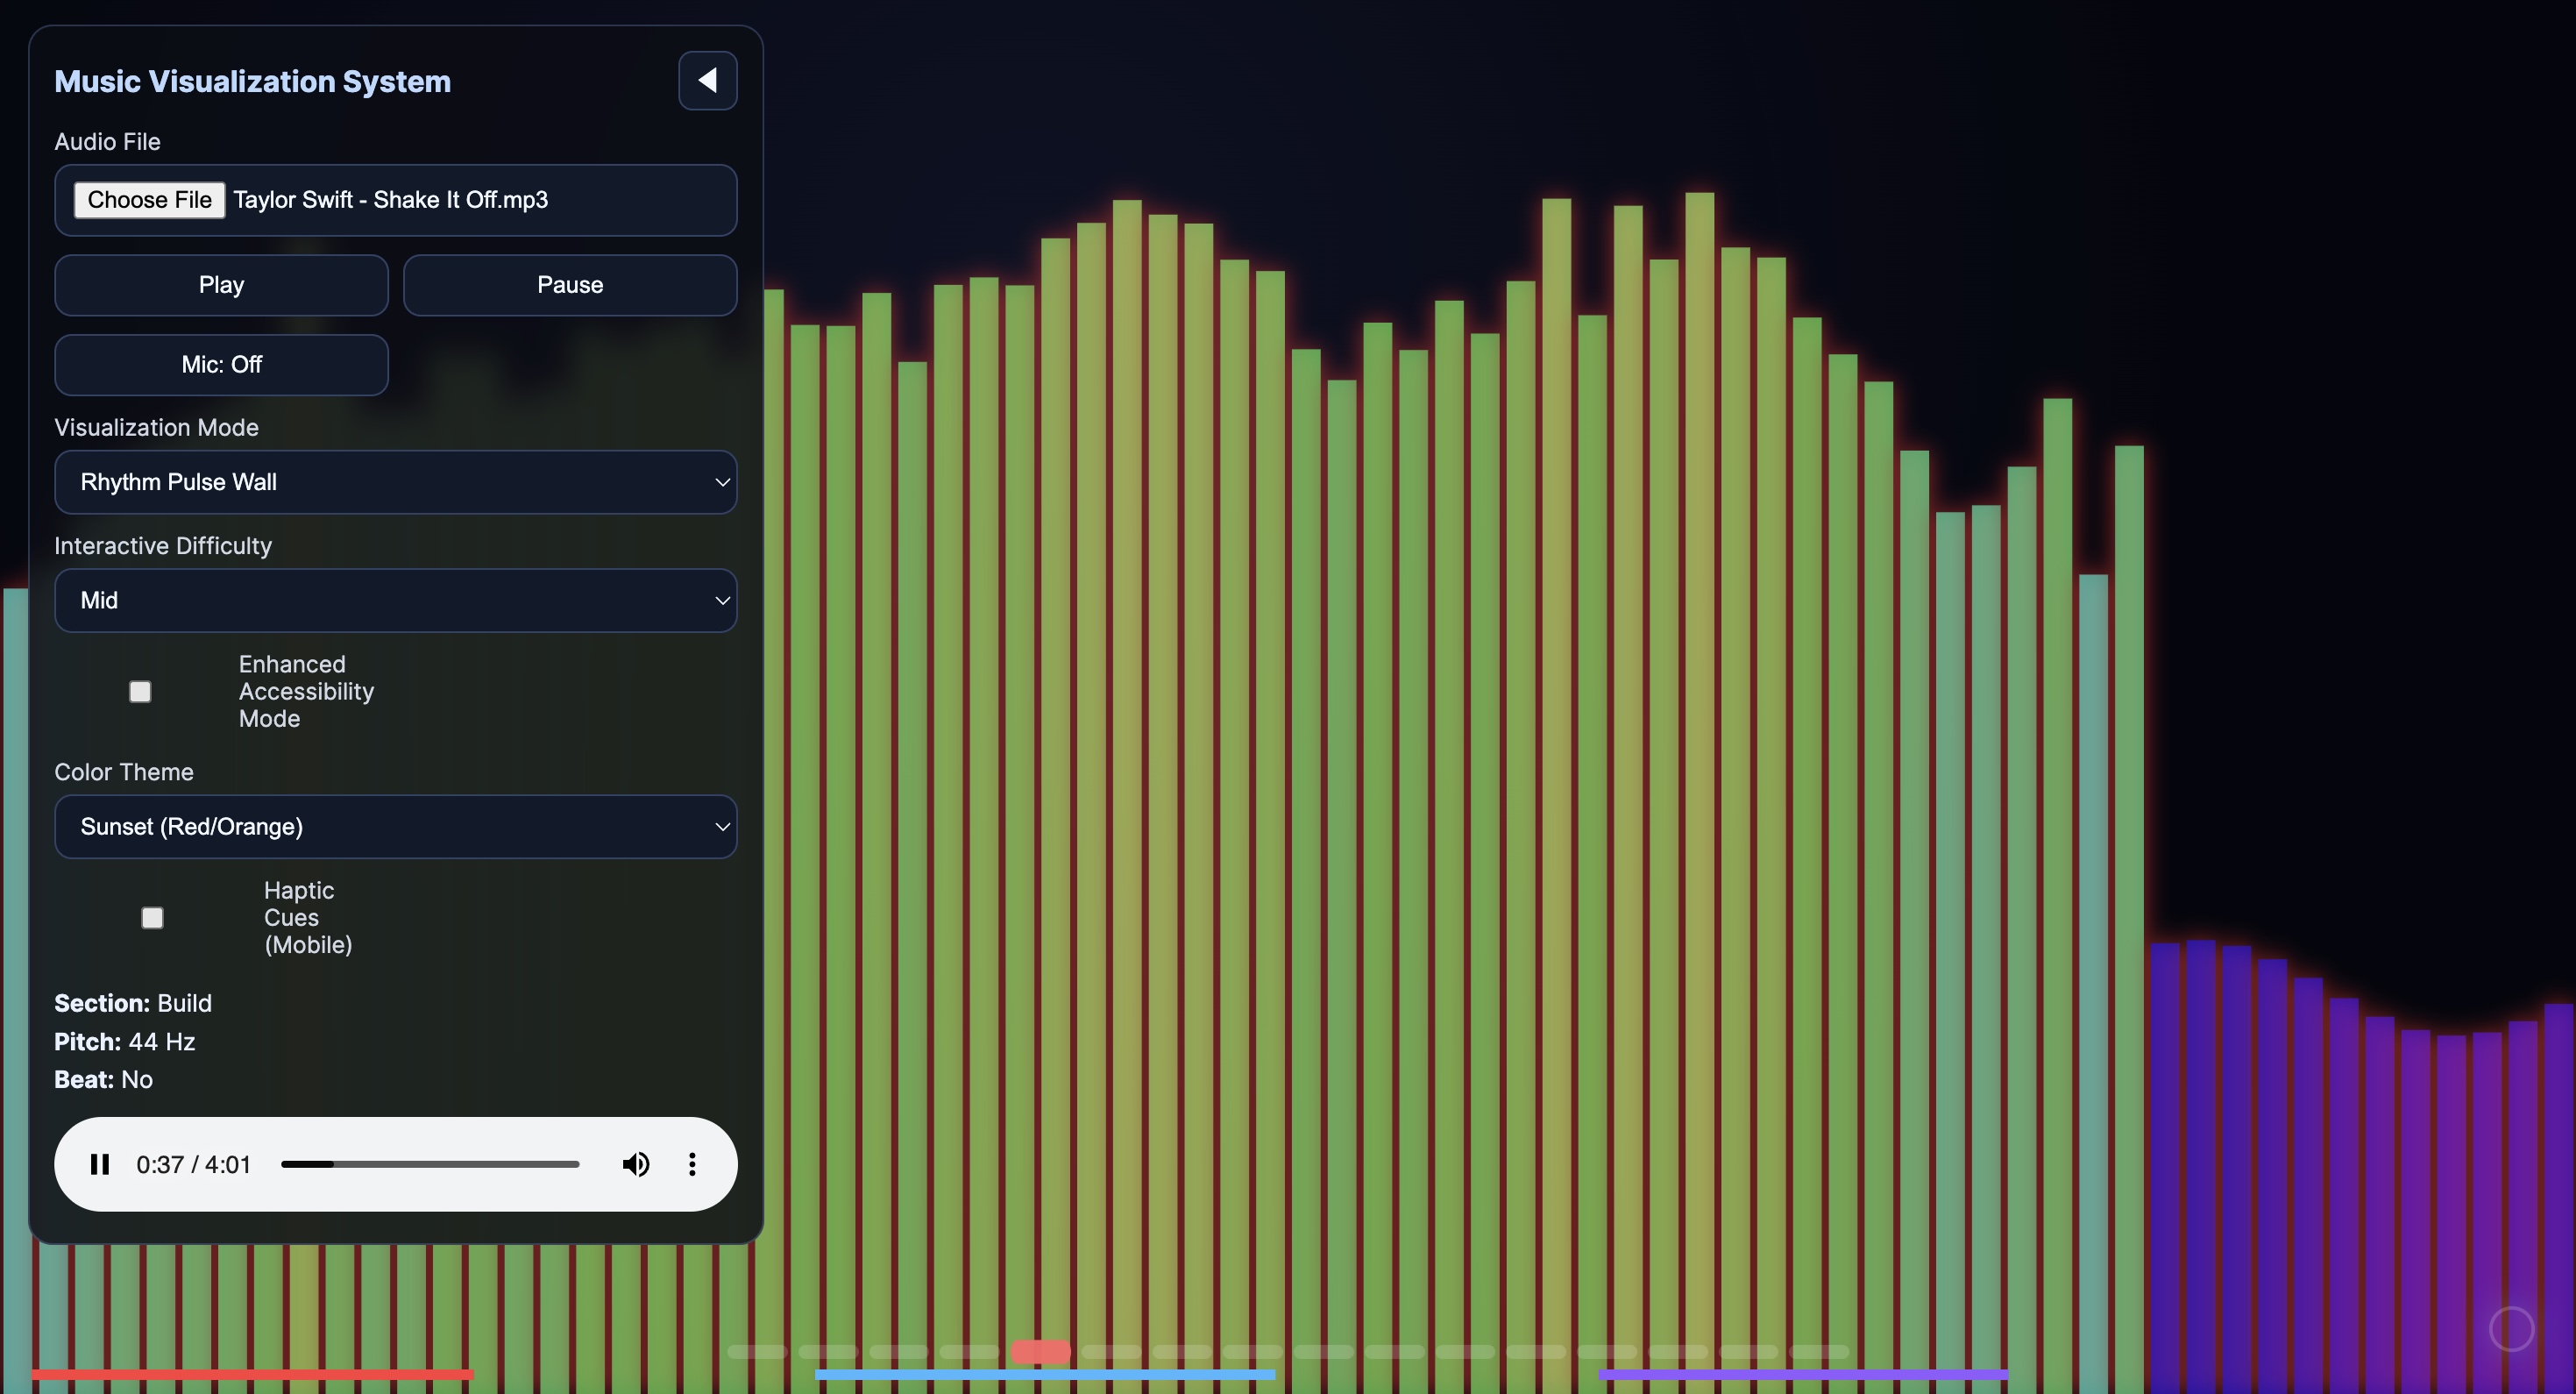The height and width of the screenshot is (1394, 2576).
Task: Pause the audio player via pause icon
Action: (99, 1164)
